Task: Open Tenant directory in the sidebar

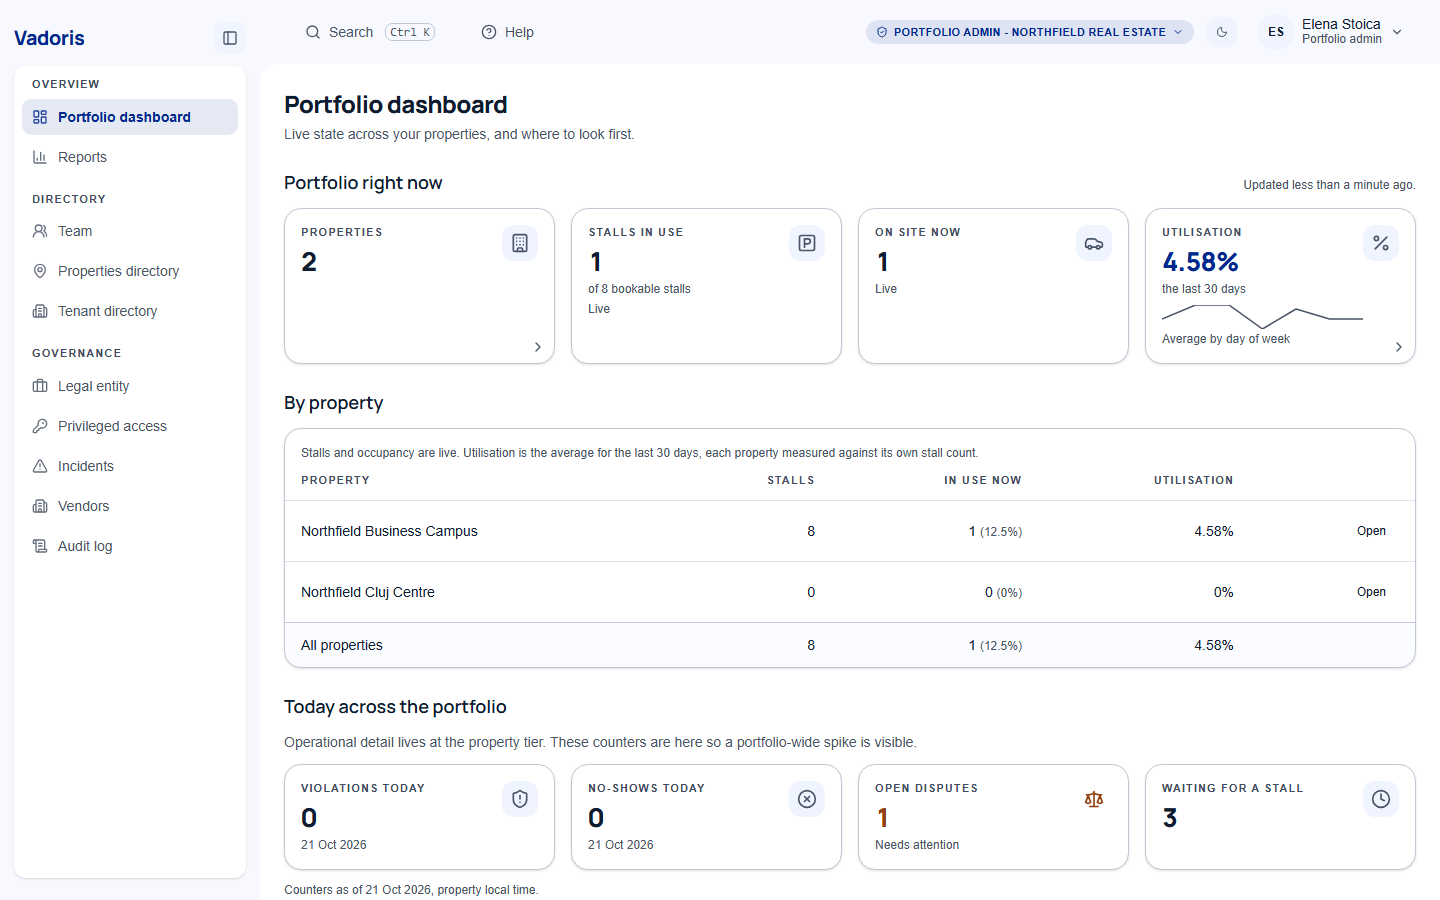Action: pyautogui.click(x=130, y=311)
